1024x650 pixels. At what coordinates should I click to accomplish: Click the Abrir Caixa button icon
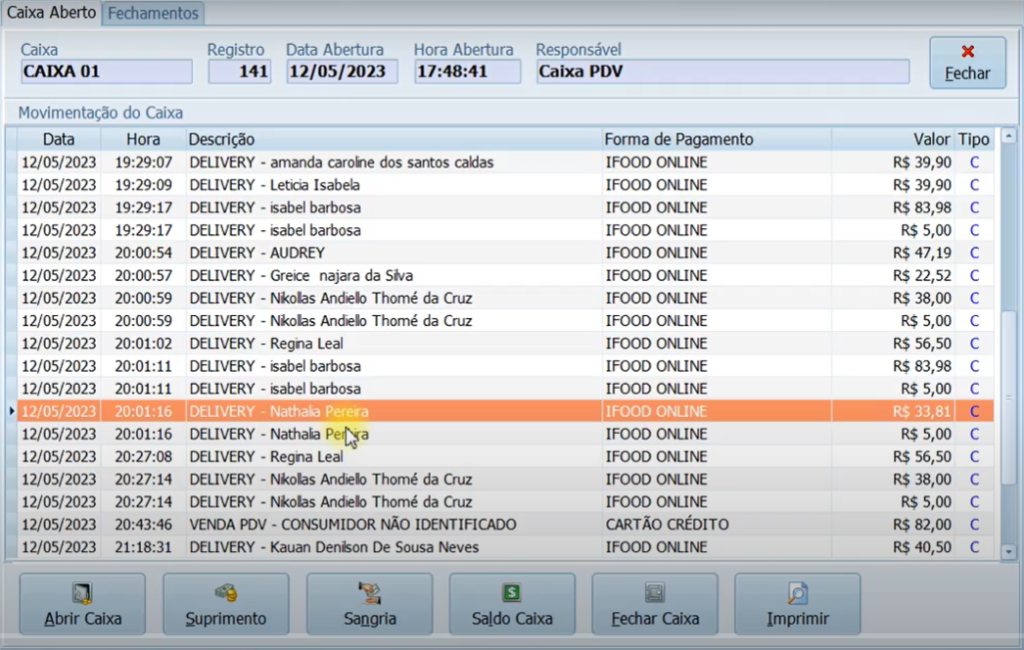(82, 594)
